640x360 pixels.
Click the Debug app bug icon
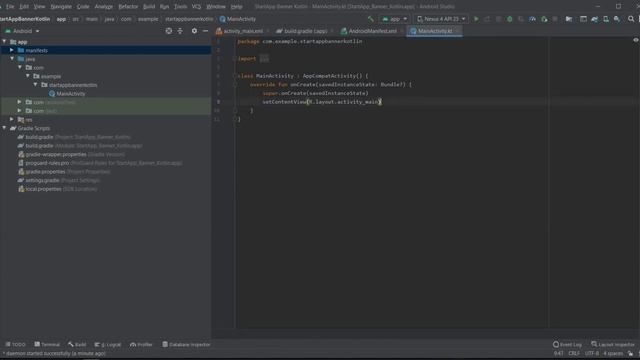pos(509,19)
